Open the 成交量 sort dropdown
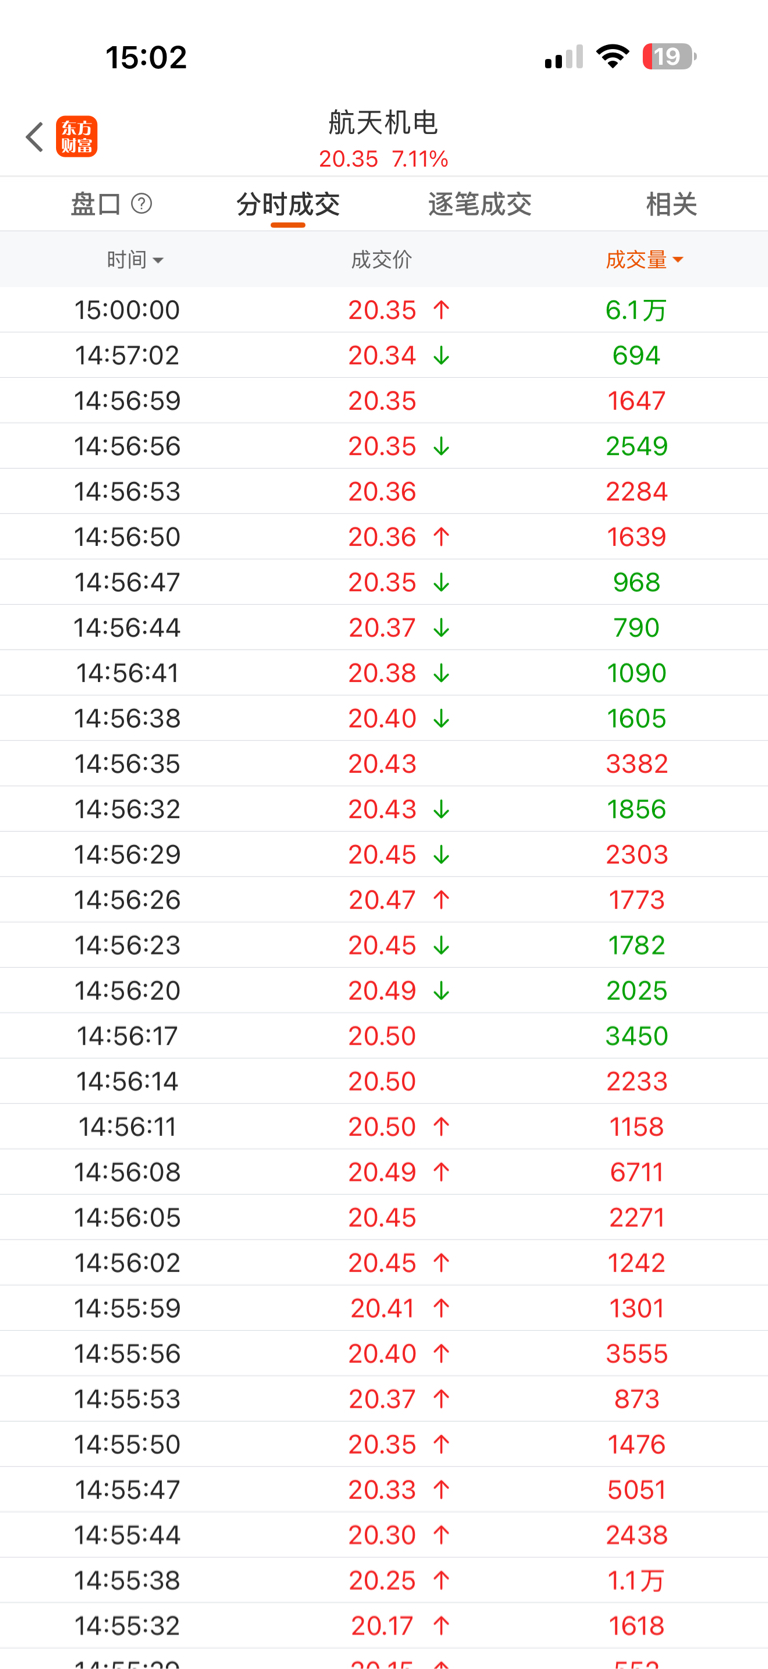 (x=644, y=260)
